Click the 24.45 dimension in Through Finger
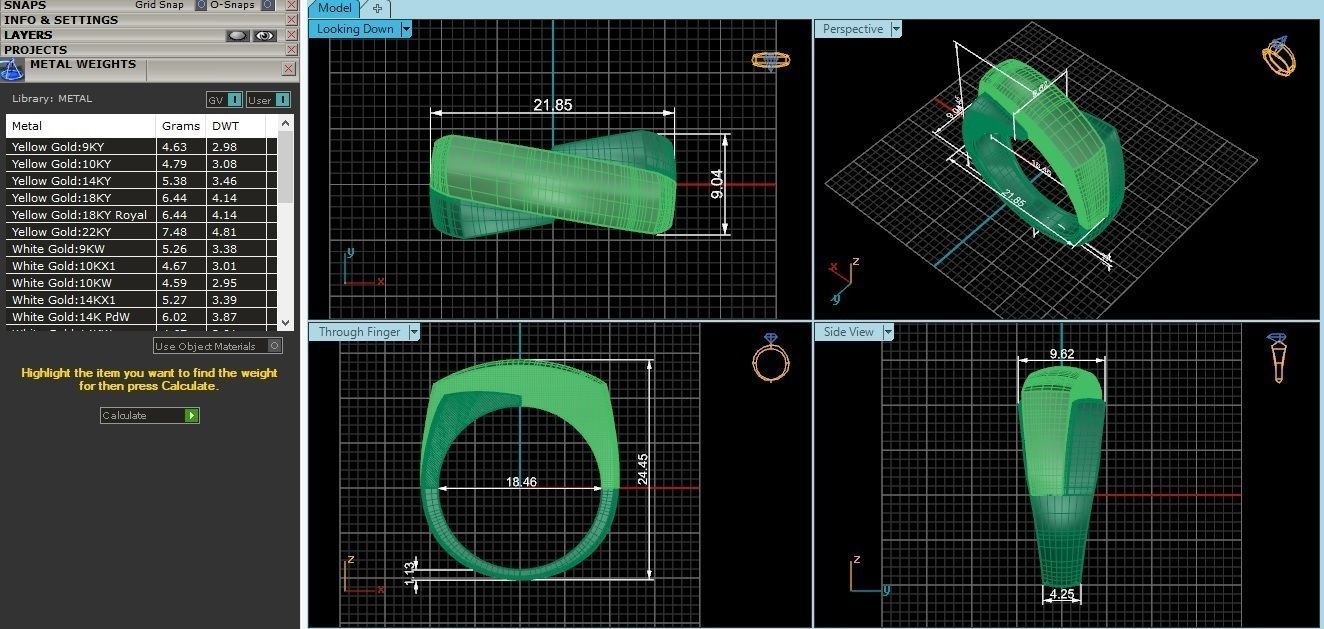1324x629 pixels. [643, 470]
